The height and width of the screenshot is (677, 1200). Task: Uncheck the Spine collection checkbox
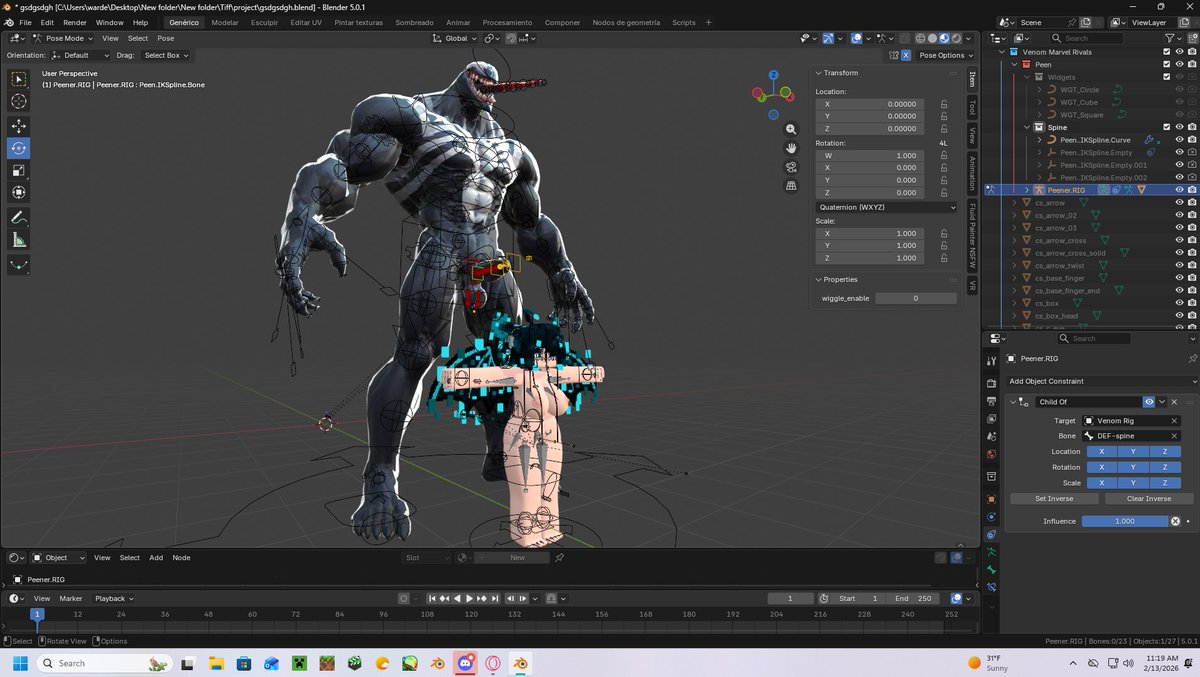point(1166,127)
